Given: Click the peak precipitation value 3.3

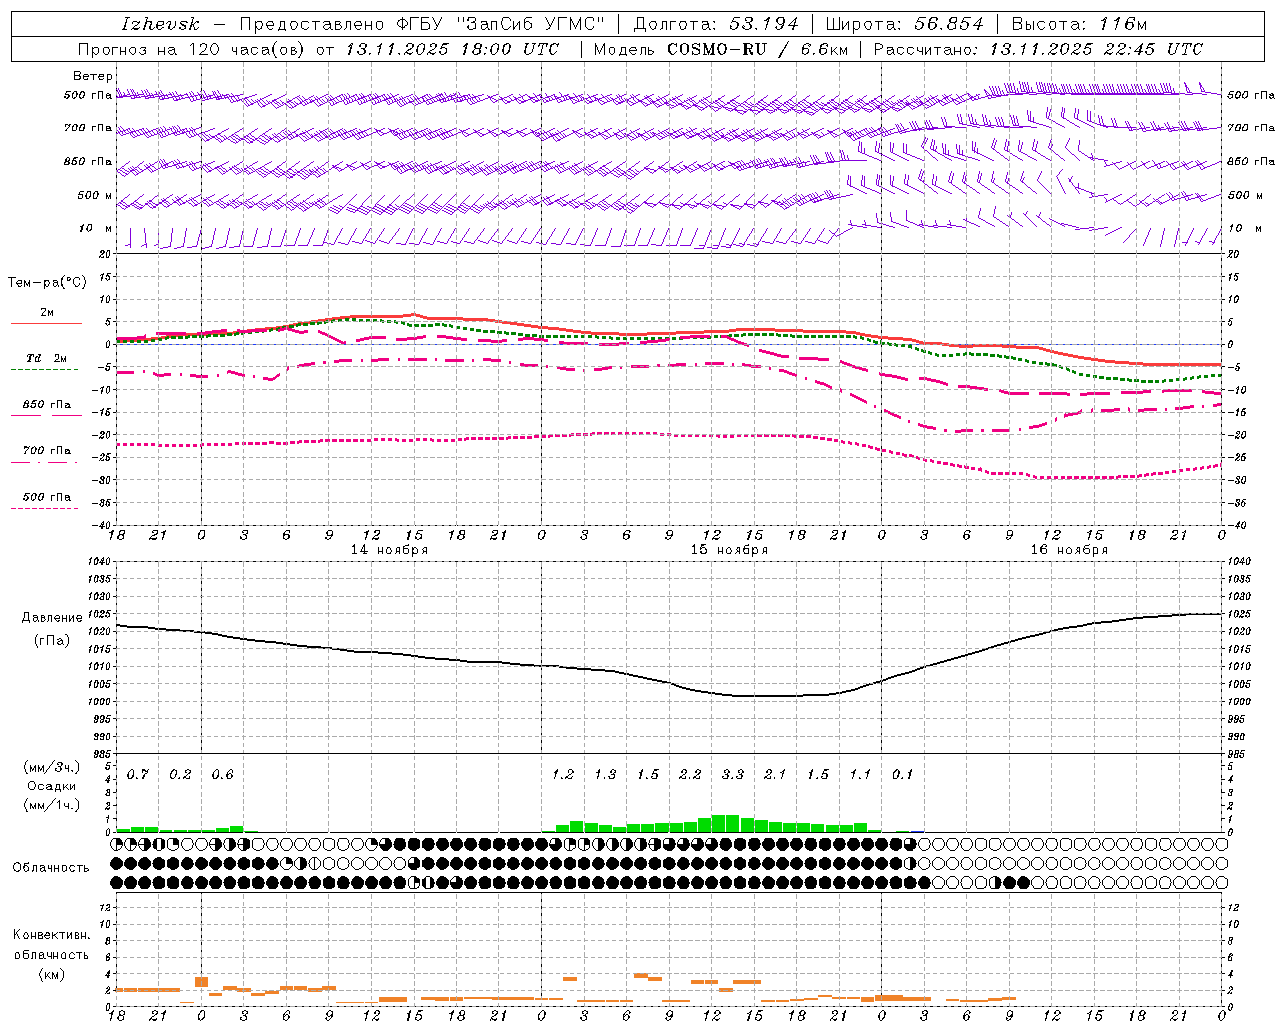Looking at the screenshot, I should [733, 775].
